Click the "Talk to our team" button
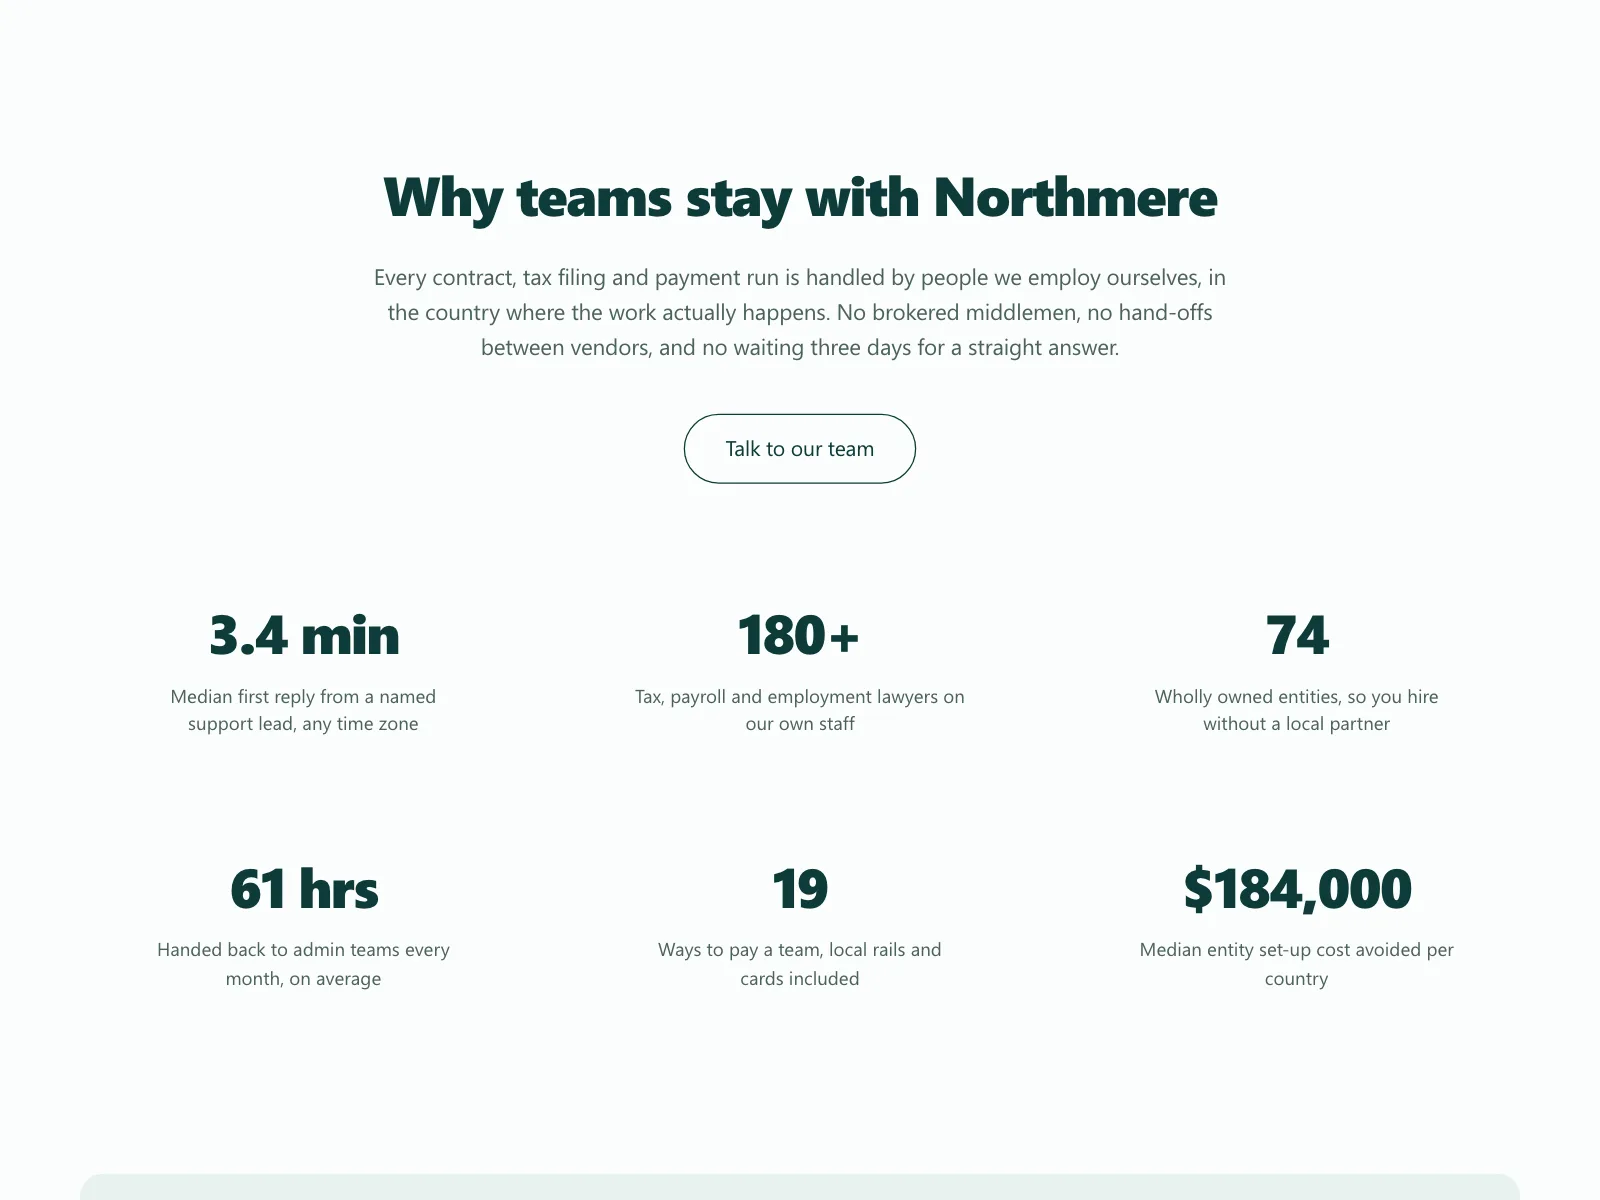 (x=800, y=449)
